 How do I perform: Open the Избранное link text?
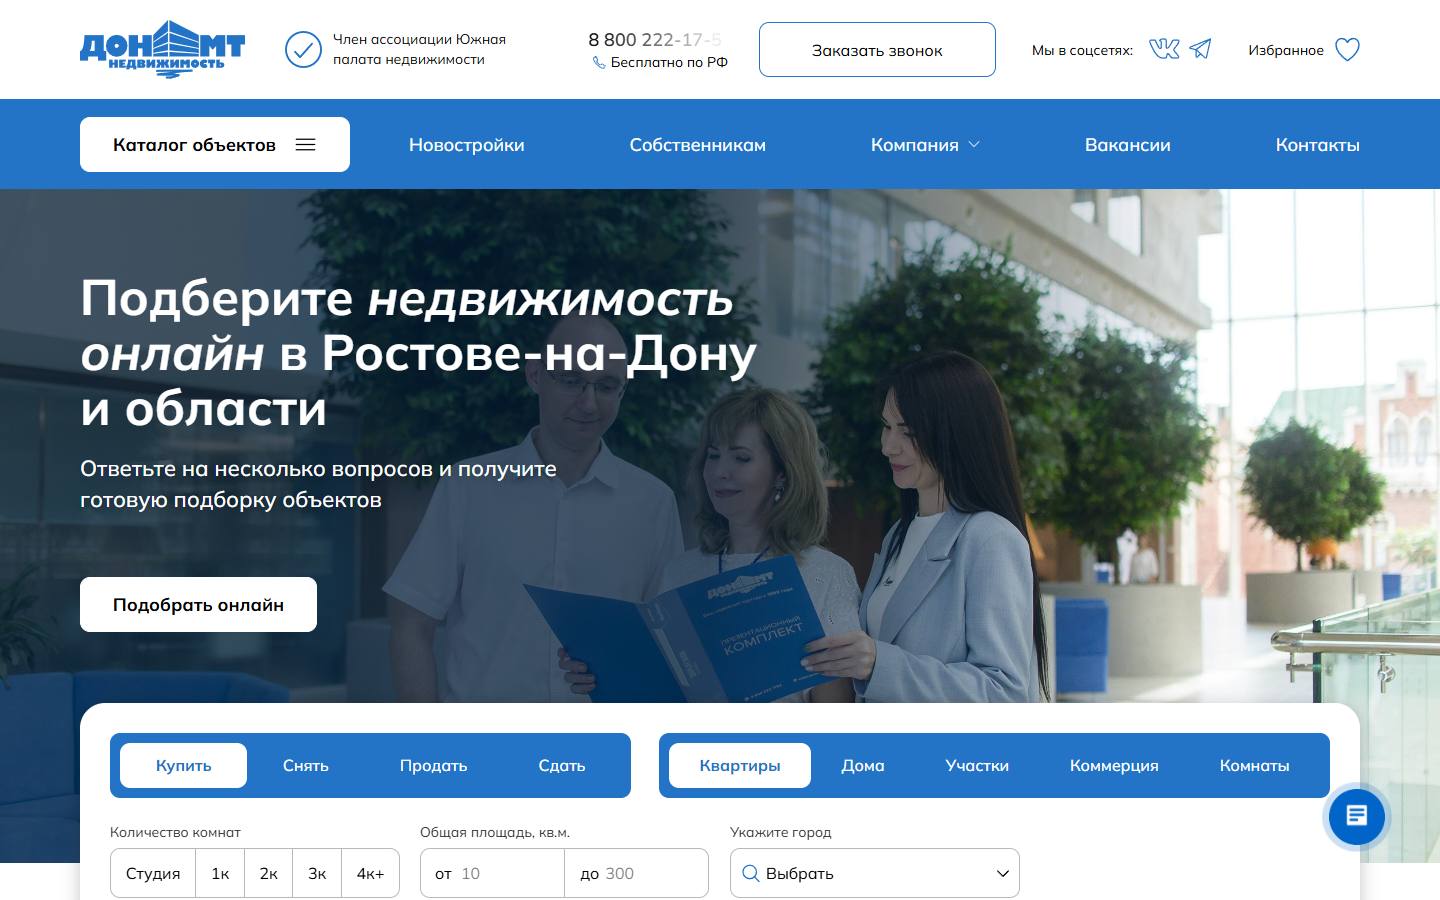coord(1286,50)
